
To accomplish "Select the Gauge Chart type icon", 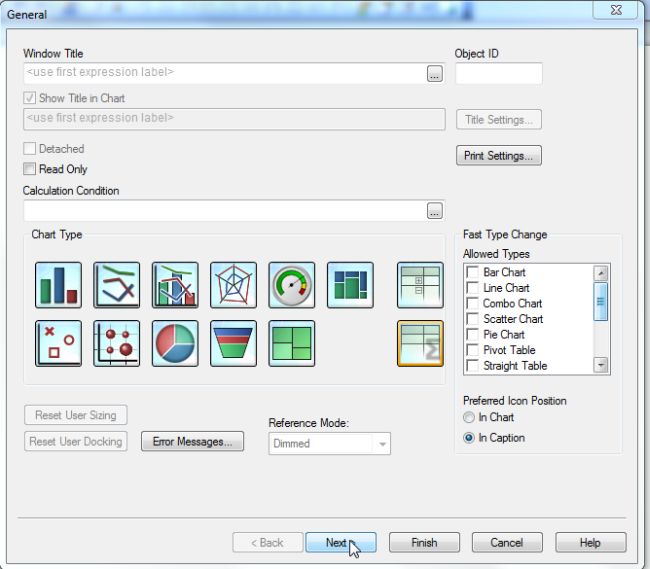I will [x=292, y=285].
